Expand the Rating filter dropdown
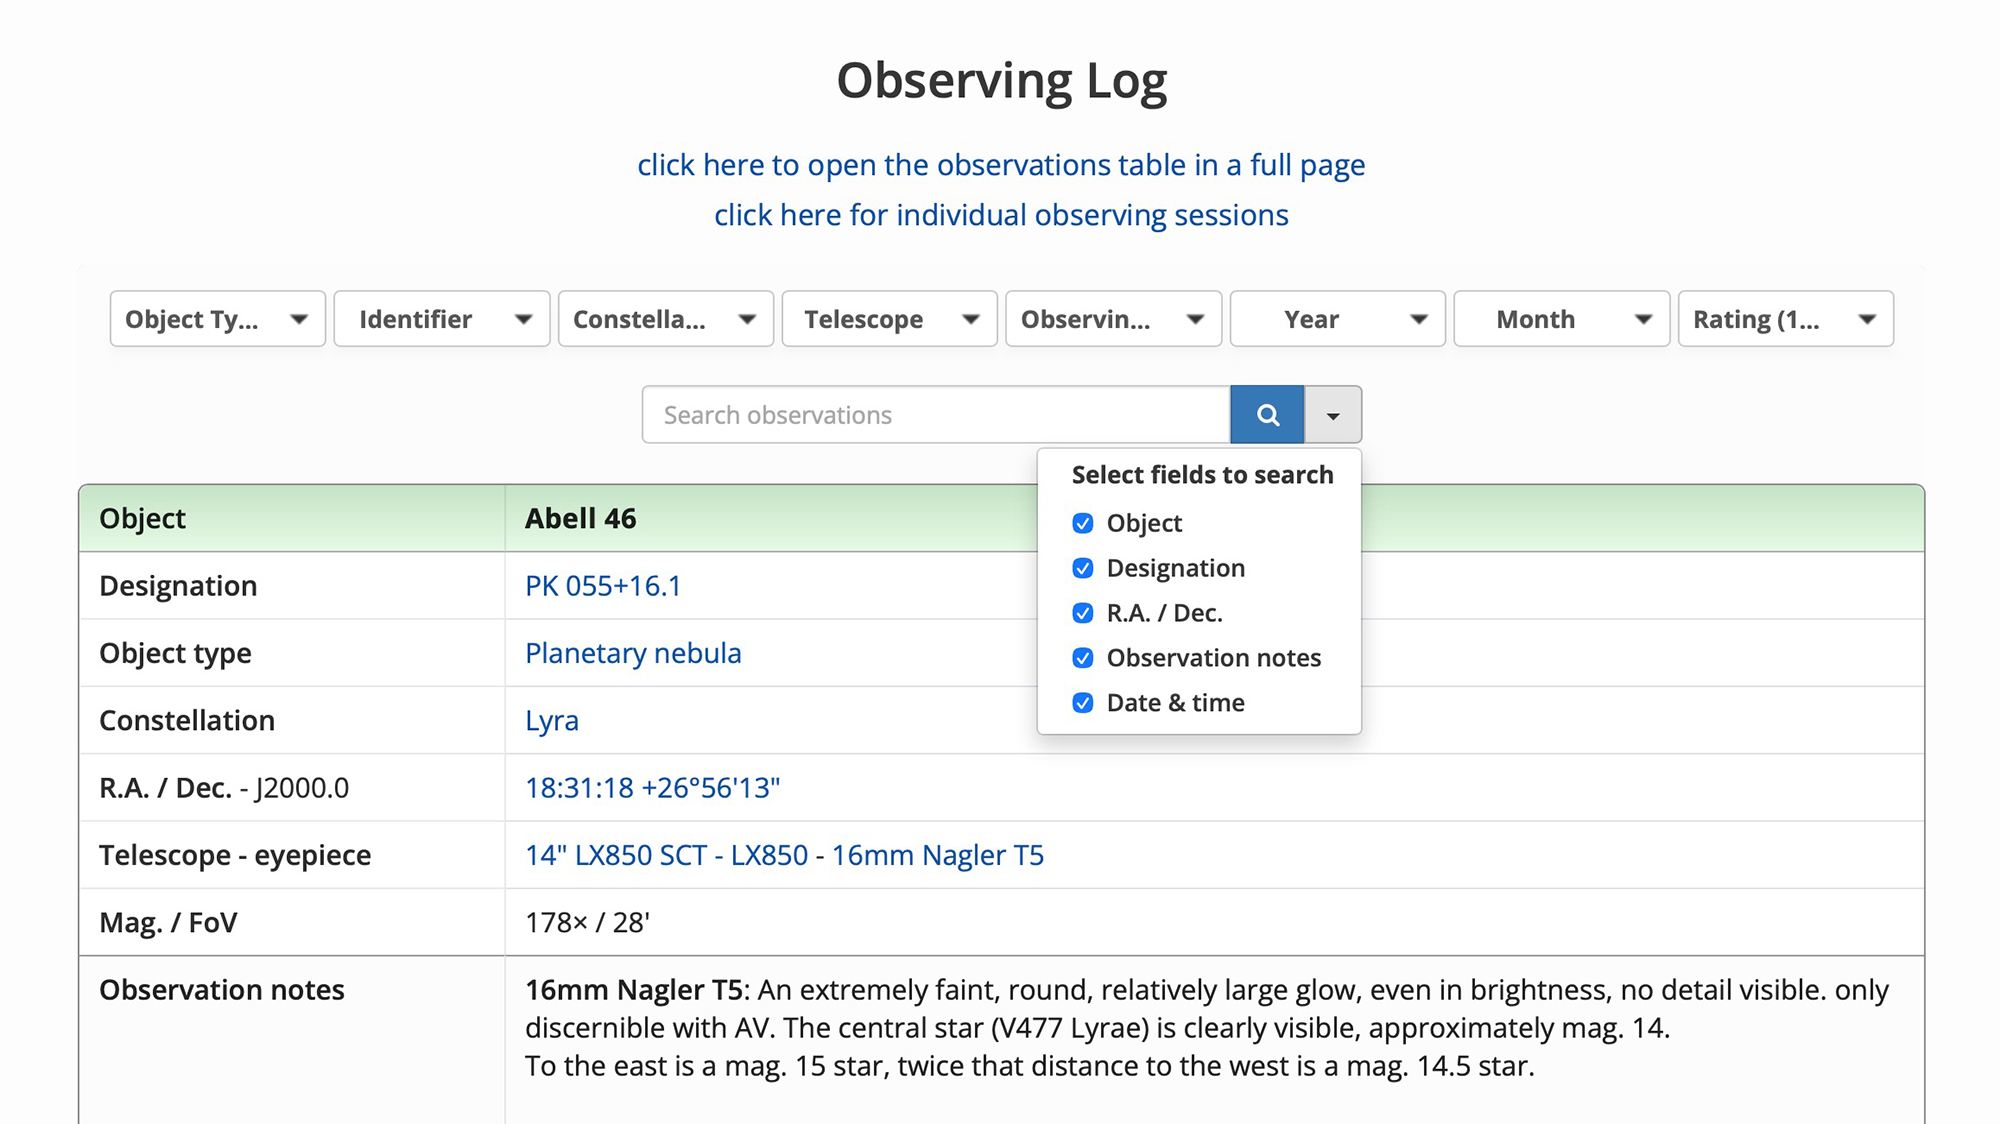Image resolution: width=2000 pixels, height=1124 pixels. (x=1785, y=319)
